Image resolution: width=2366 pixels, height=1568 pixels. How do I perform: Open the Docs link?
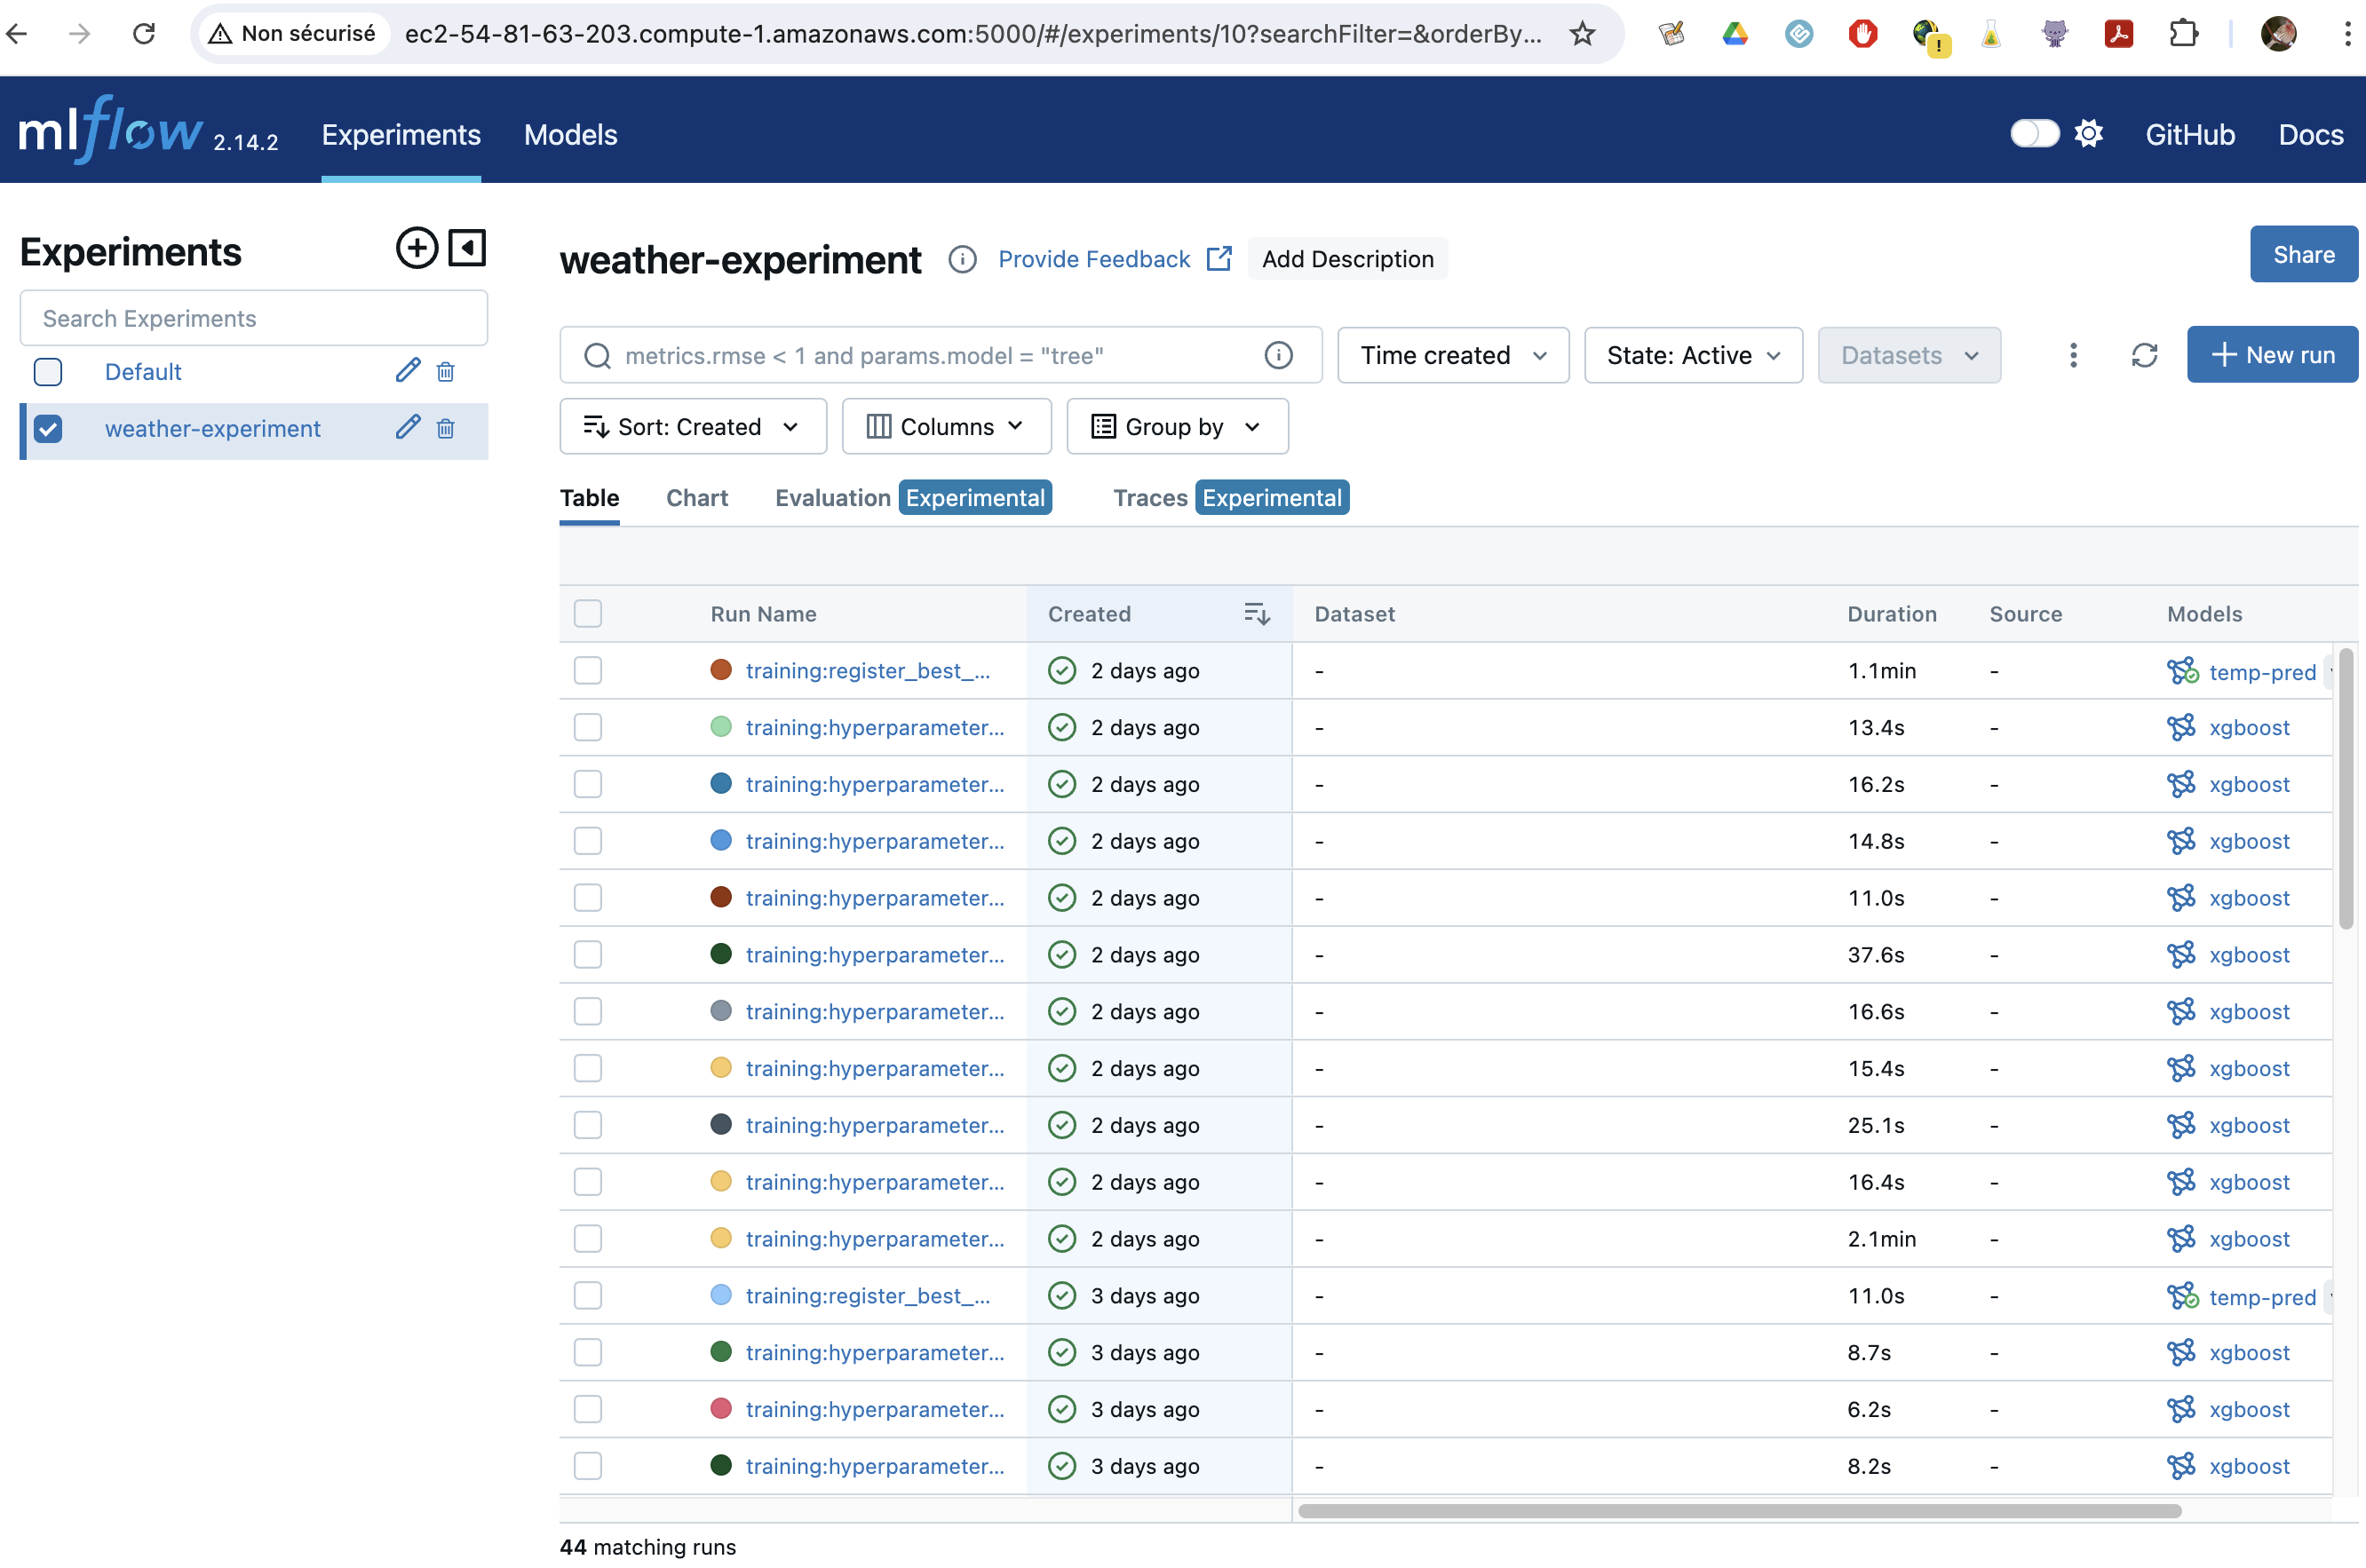2310,134
